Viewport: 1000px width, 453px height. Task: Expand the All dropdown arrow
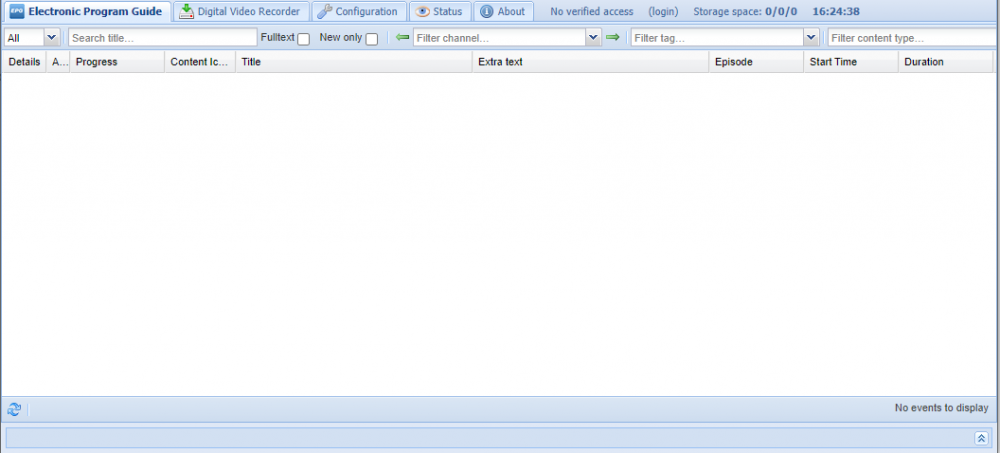click(52, 38)
